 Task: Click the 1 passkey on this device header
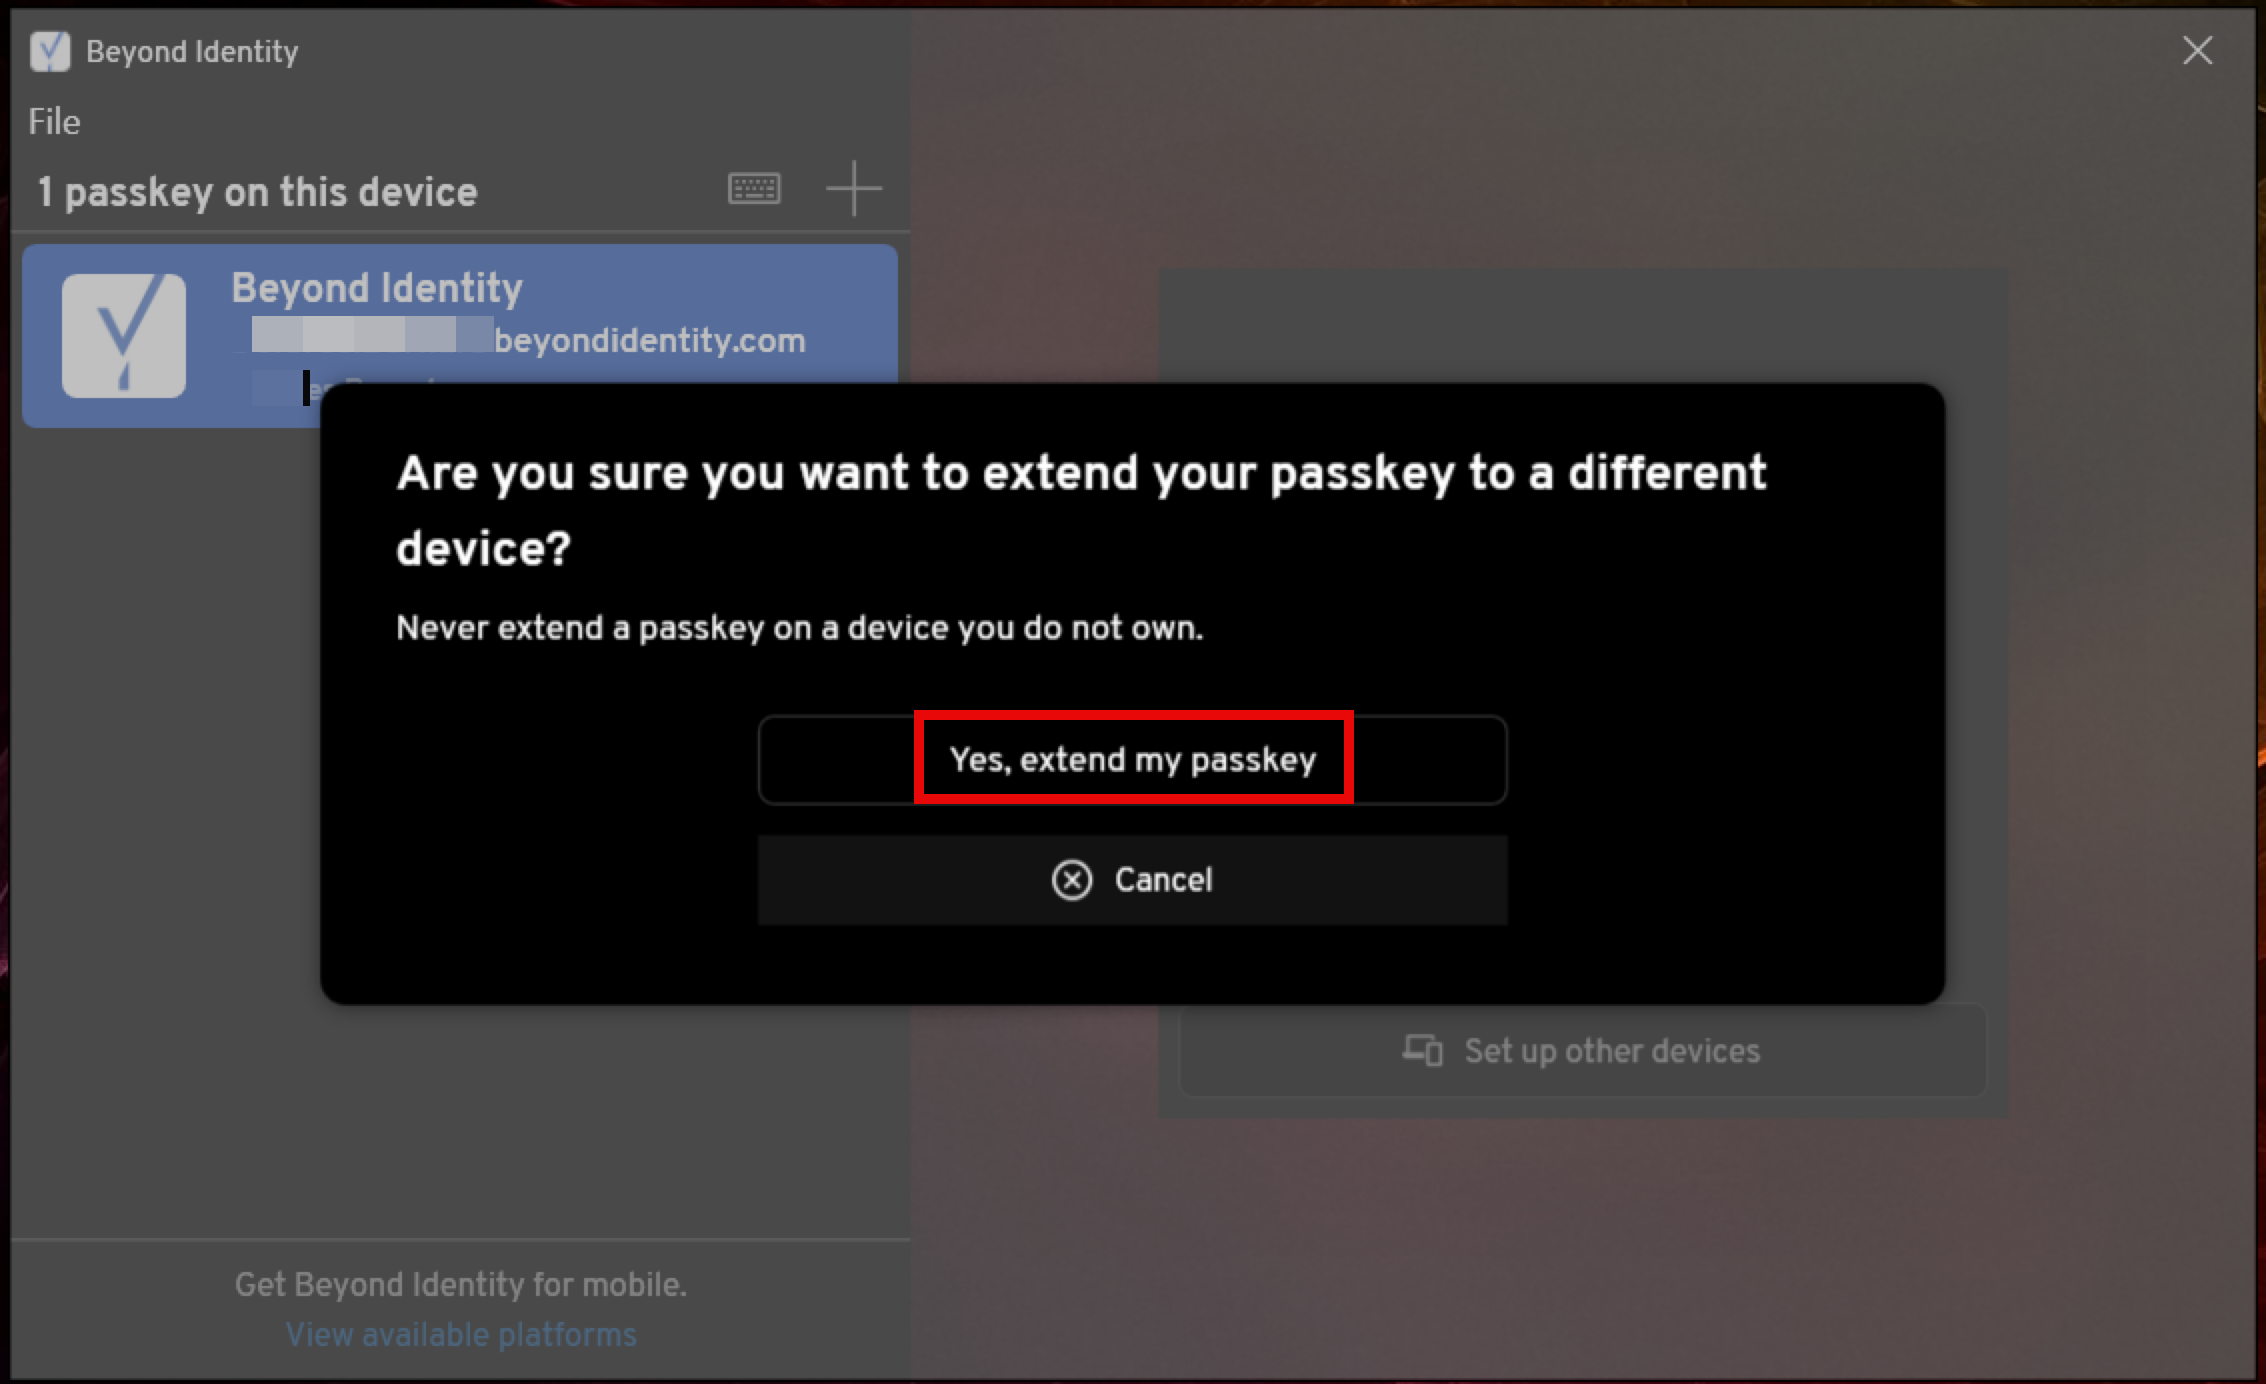(258, 190)
